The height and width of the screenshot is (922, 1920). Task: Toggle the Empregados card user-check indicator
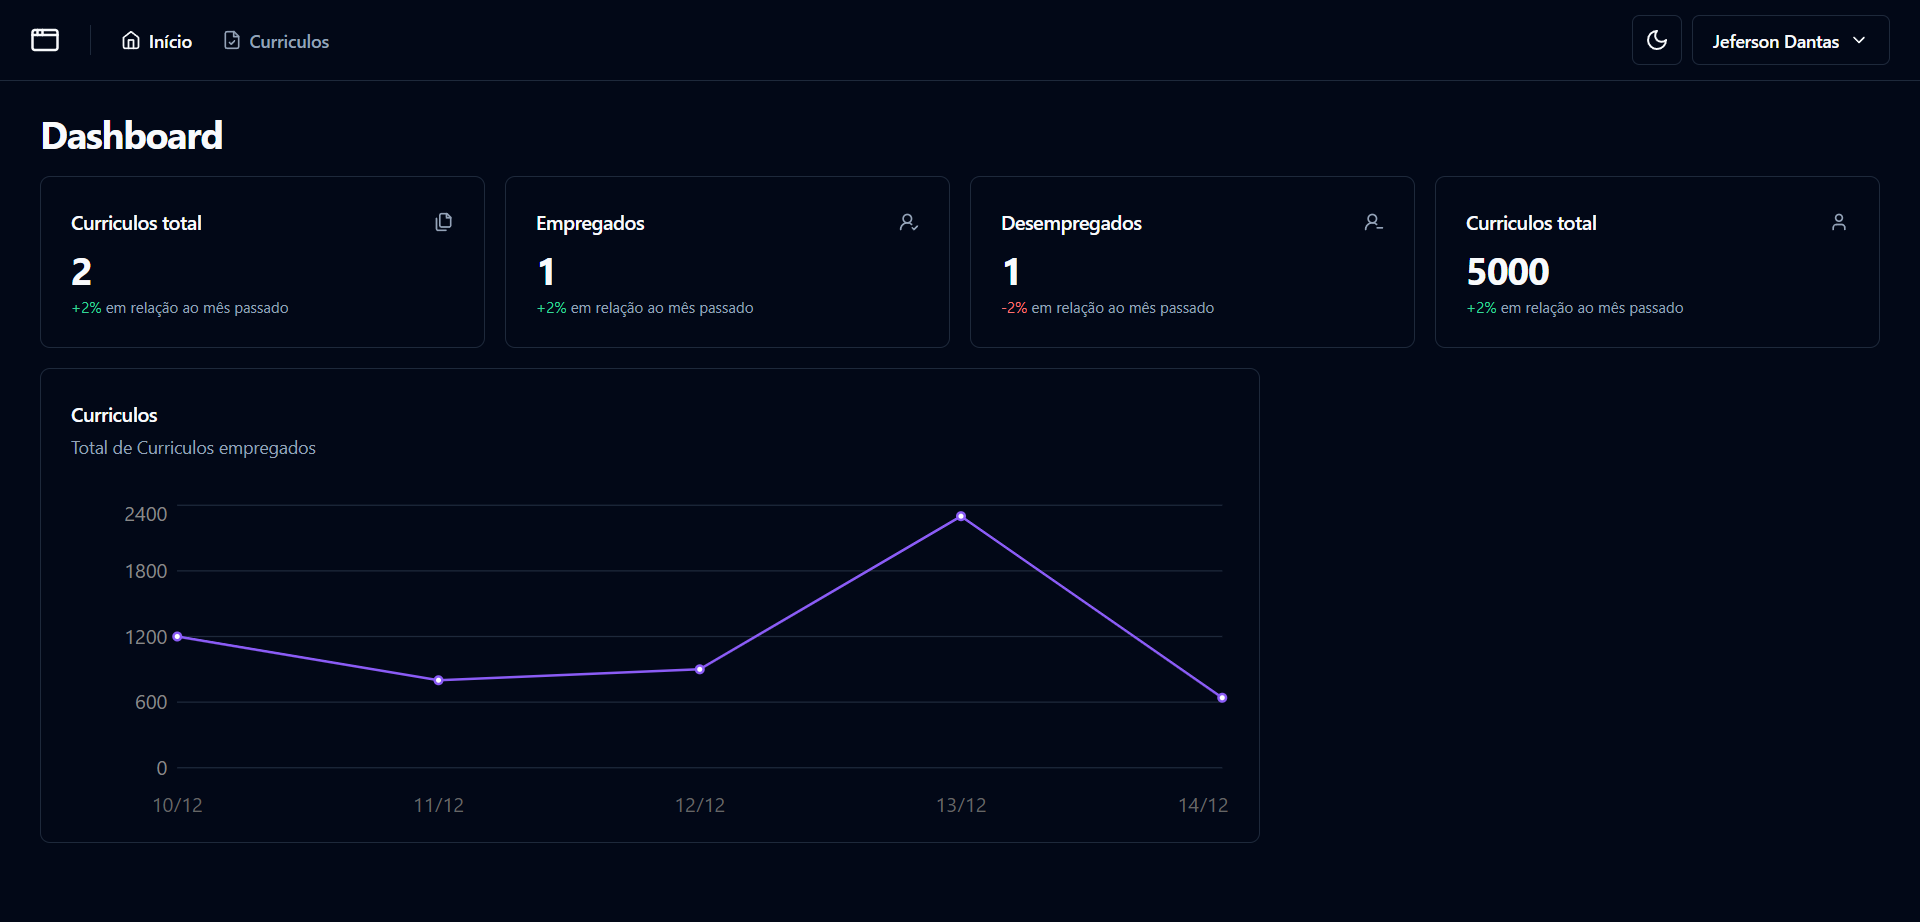point(908,222)
